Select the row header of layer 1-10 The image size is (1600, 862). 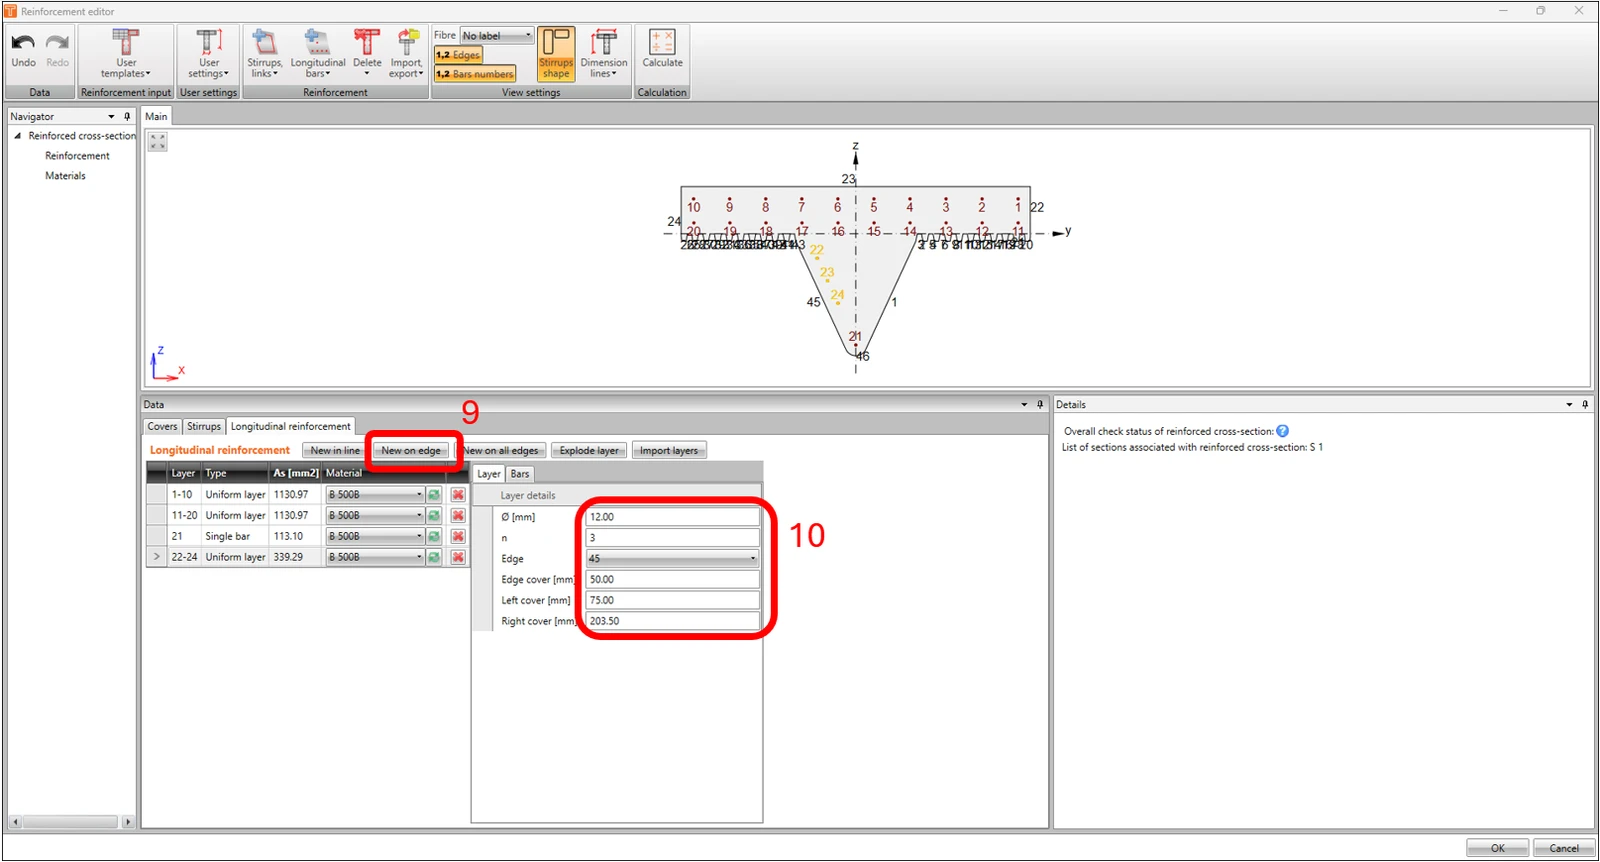(x=156, y=495)
